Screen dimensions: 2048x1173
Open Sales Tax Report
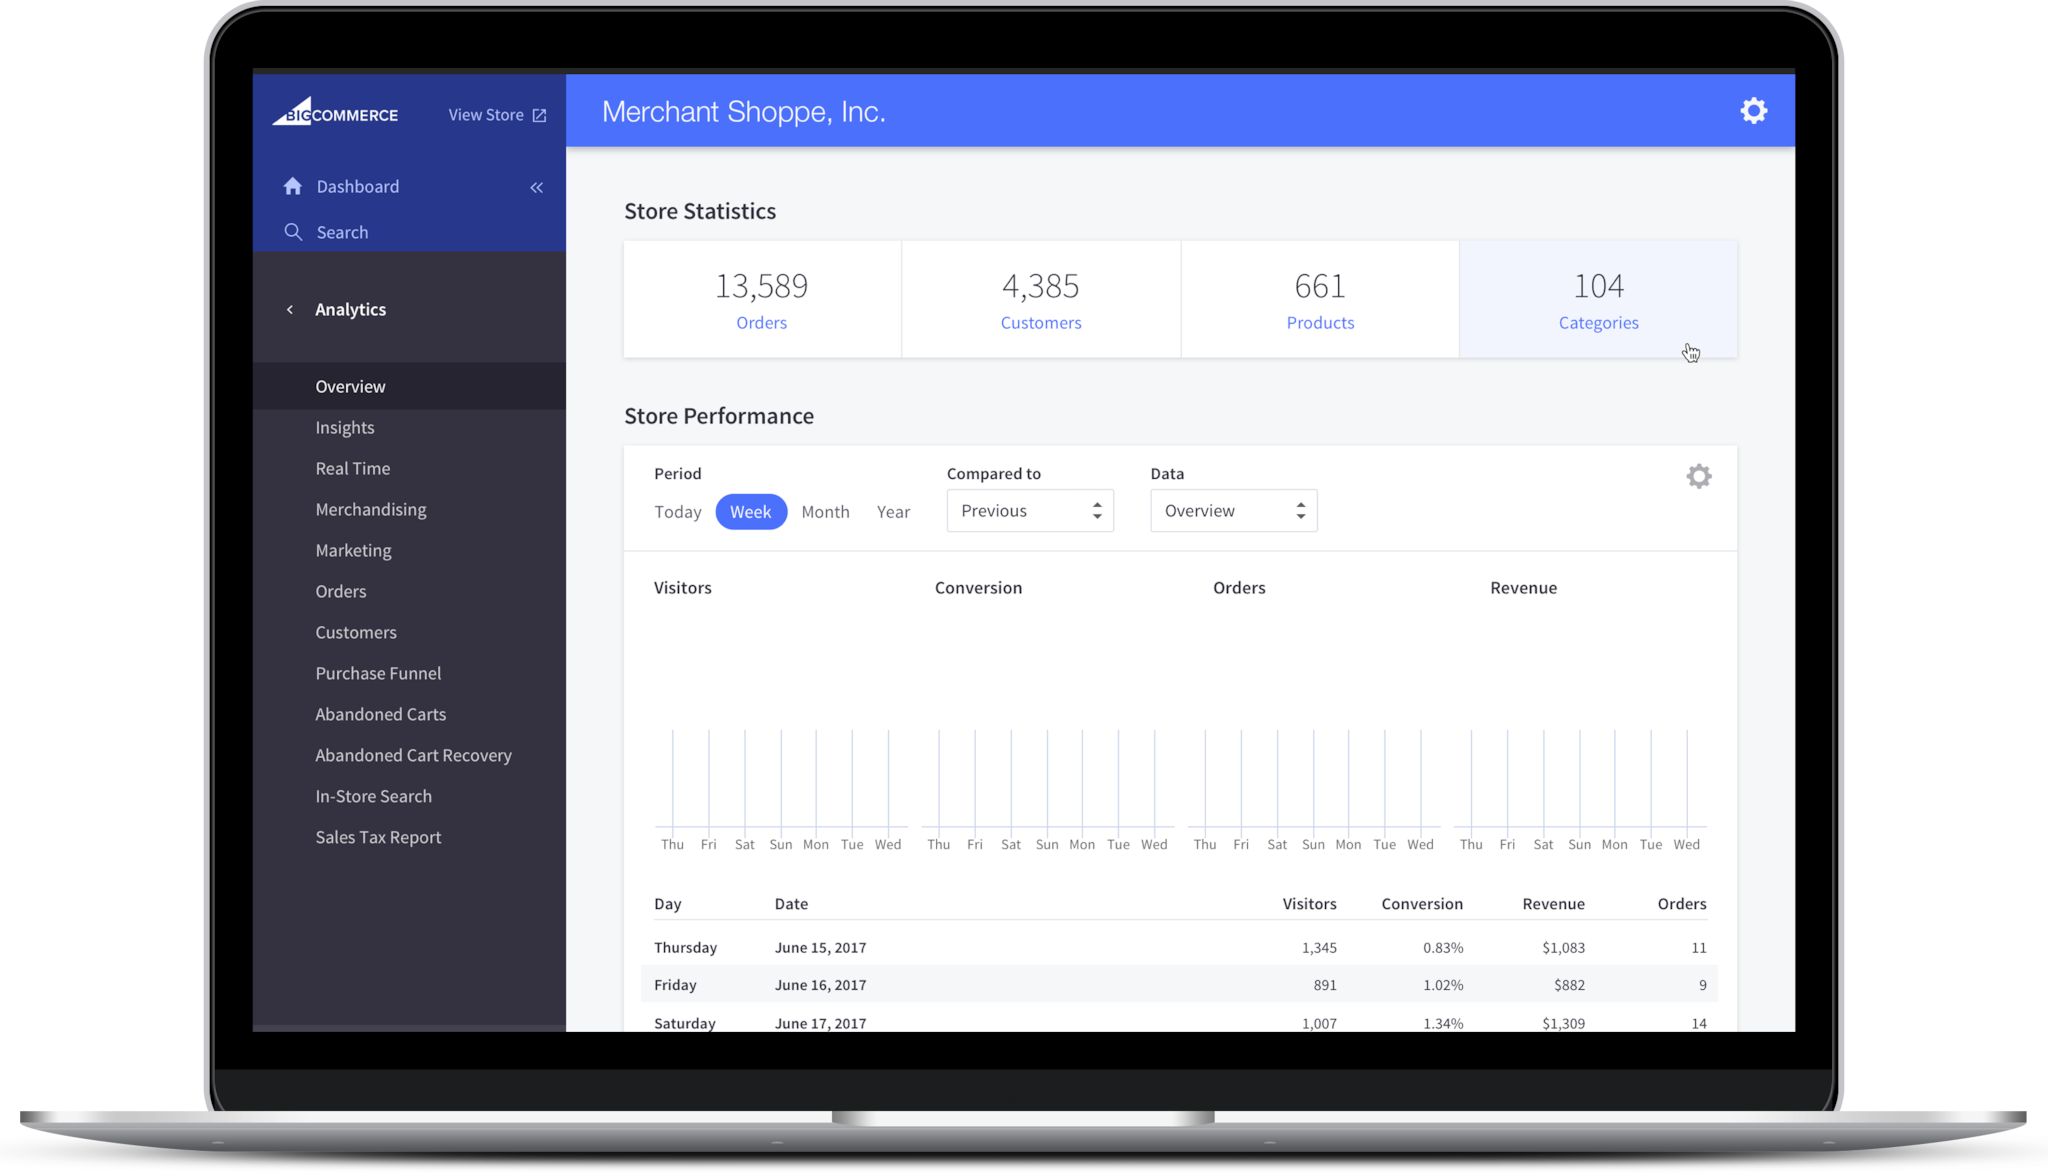click(x=378, y=837)
